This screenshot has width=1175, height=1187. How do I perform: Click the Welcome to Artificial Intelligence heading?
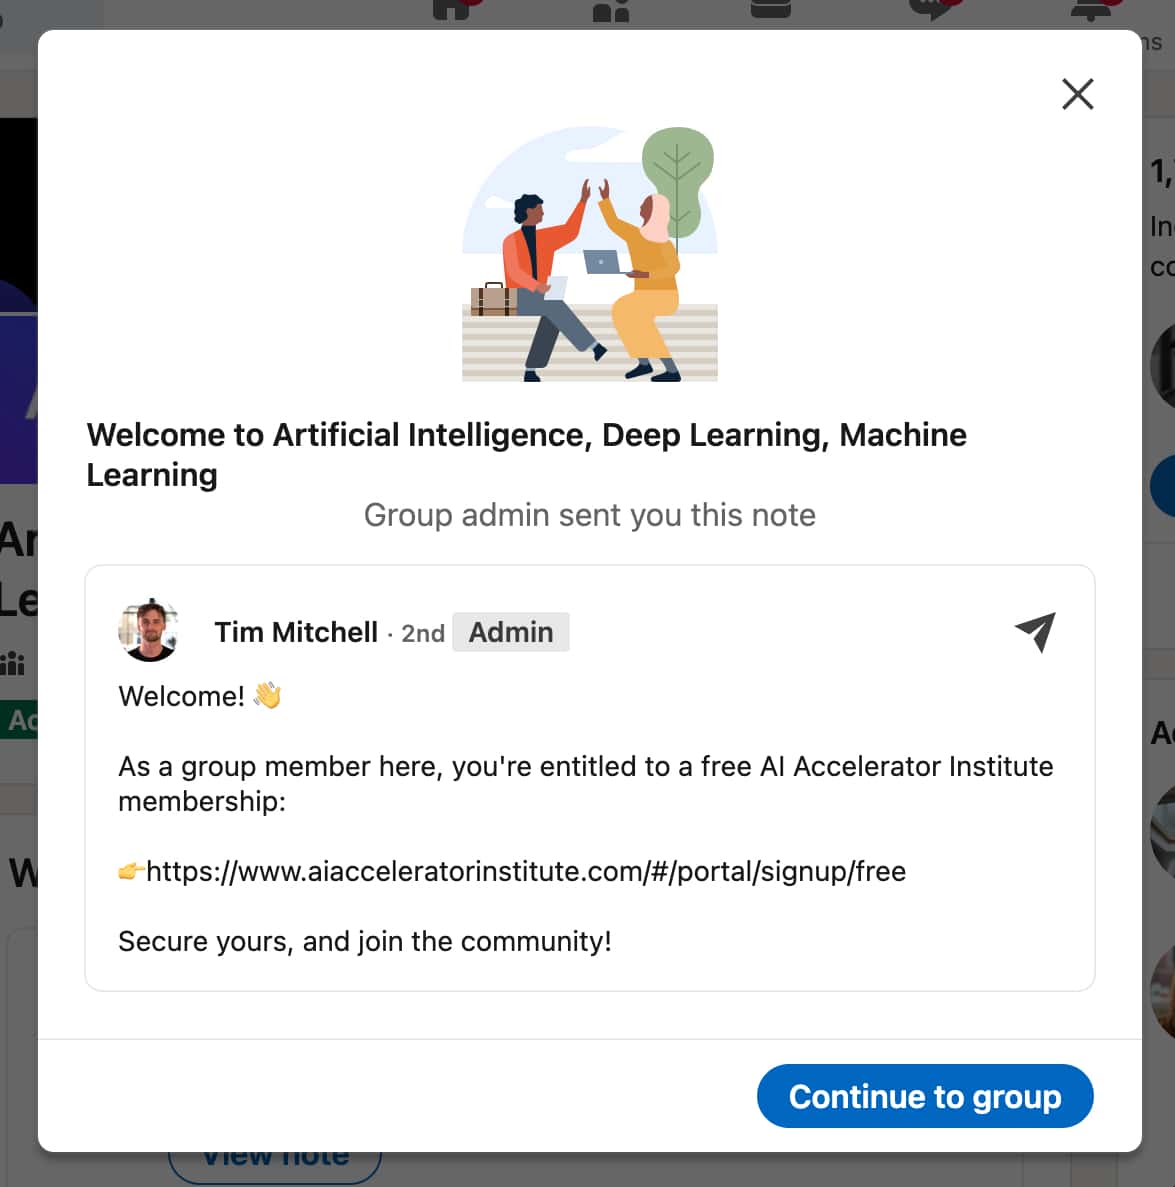click(x=526, y=454)
